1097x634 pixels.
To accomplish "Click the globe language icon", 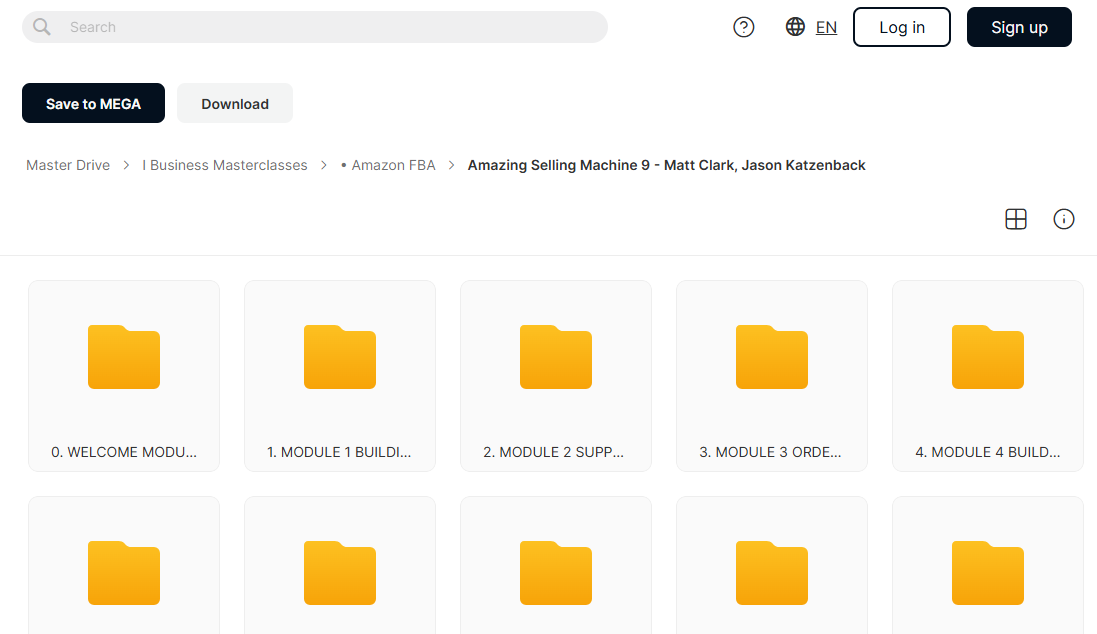I will point(795,27).
